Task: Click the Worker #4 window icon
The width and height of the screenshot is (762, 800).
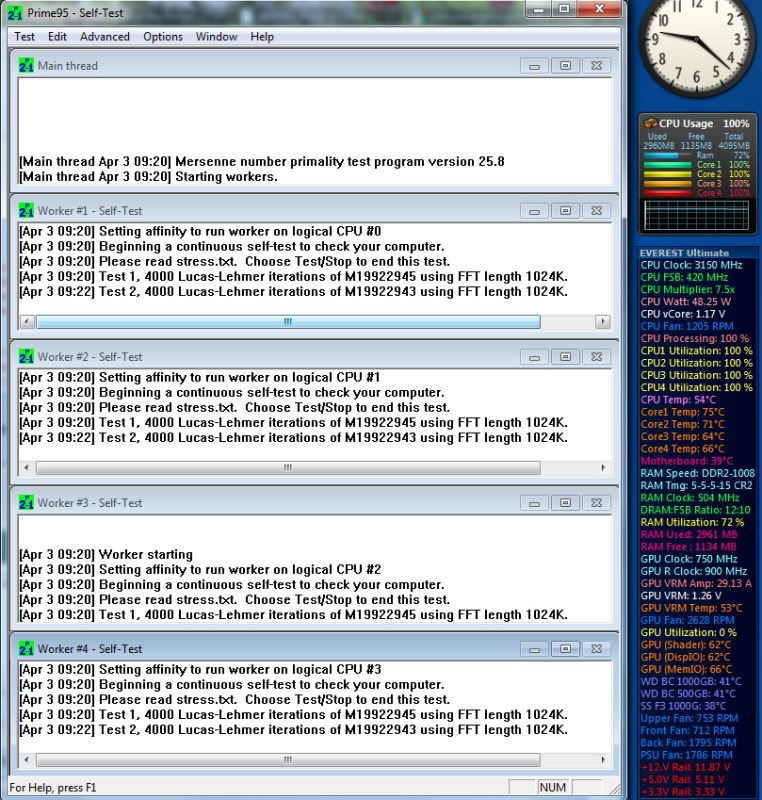Action: click(x=27, y=649)
